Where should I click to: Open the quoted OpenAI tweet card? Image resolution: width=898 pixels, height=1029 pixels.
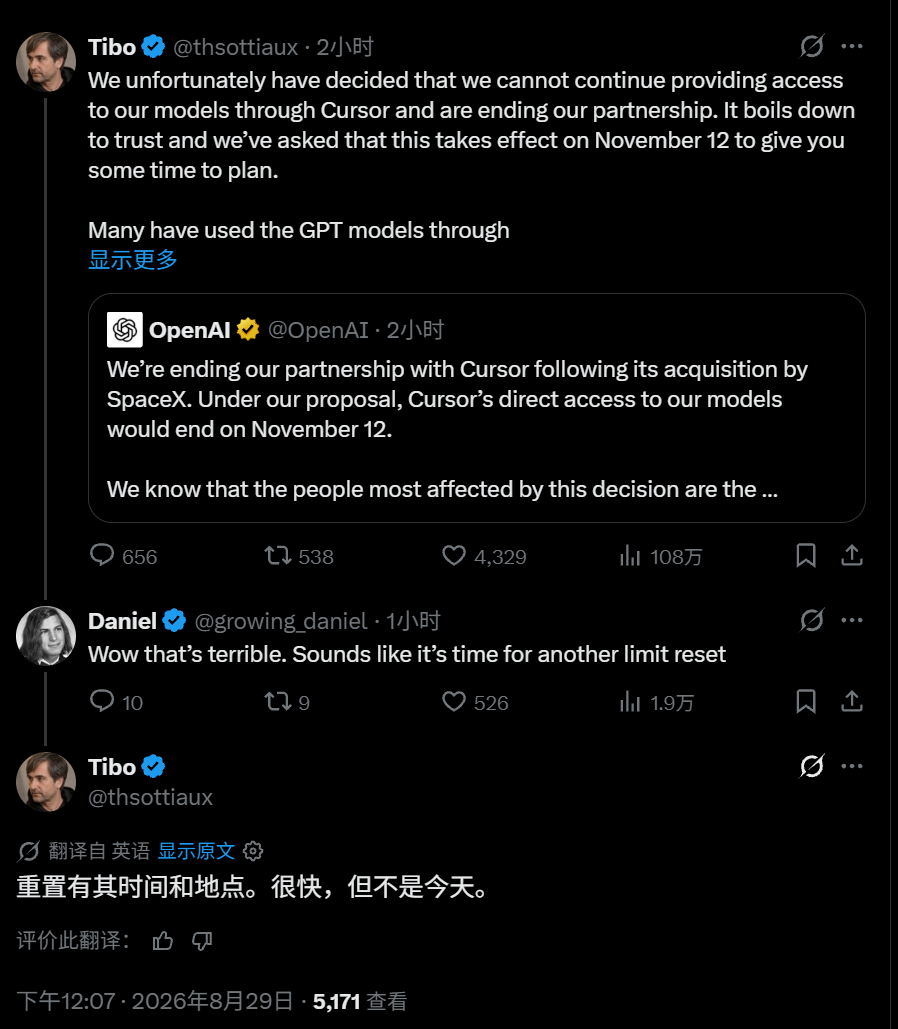(477, 408)
